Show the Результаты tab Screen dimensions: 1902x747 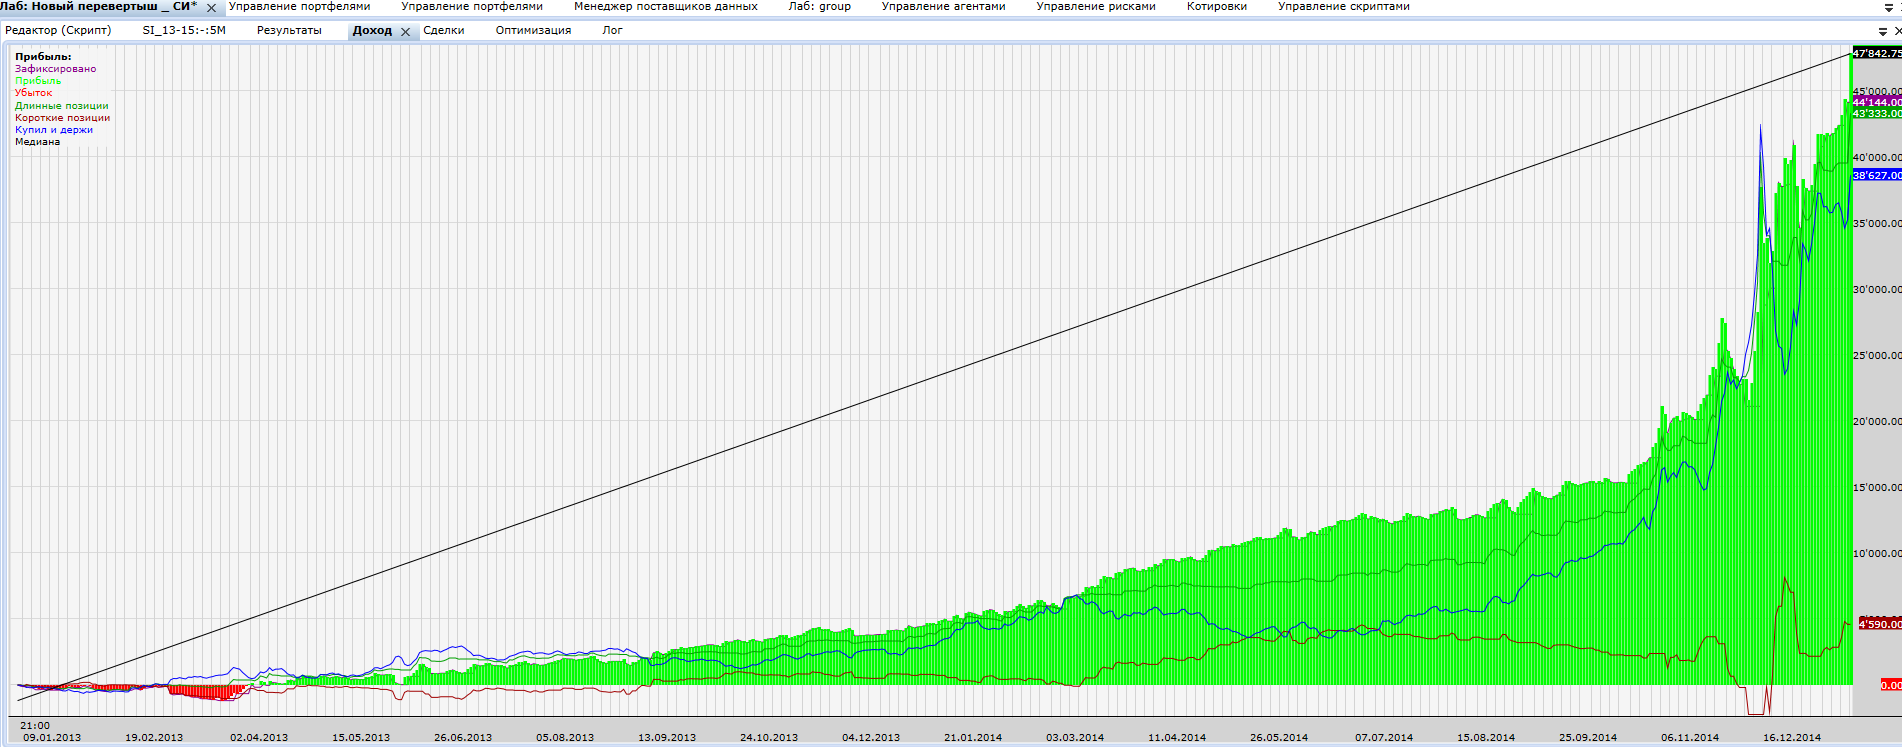289,31
